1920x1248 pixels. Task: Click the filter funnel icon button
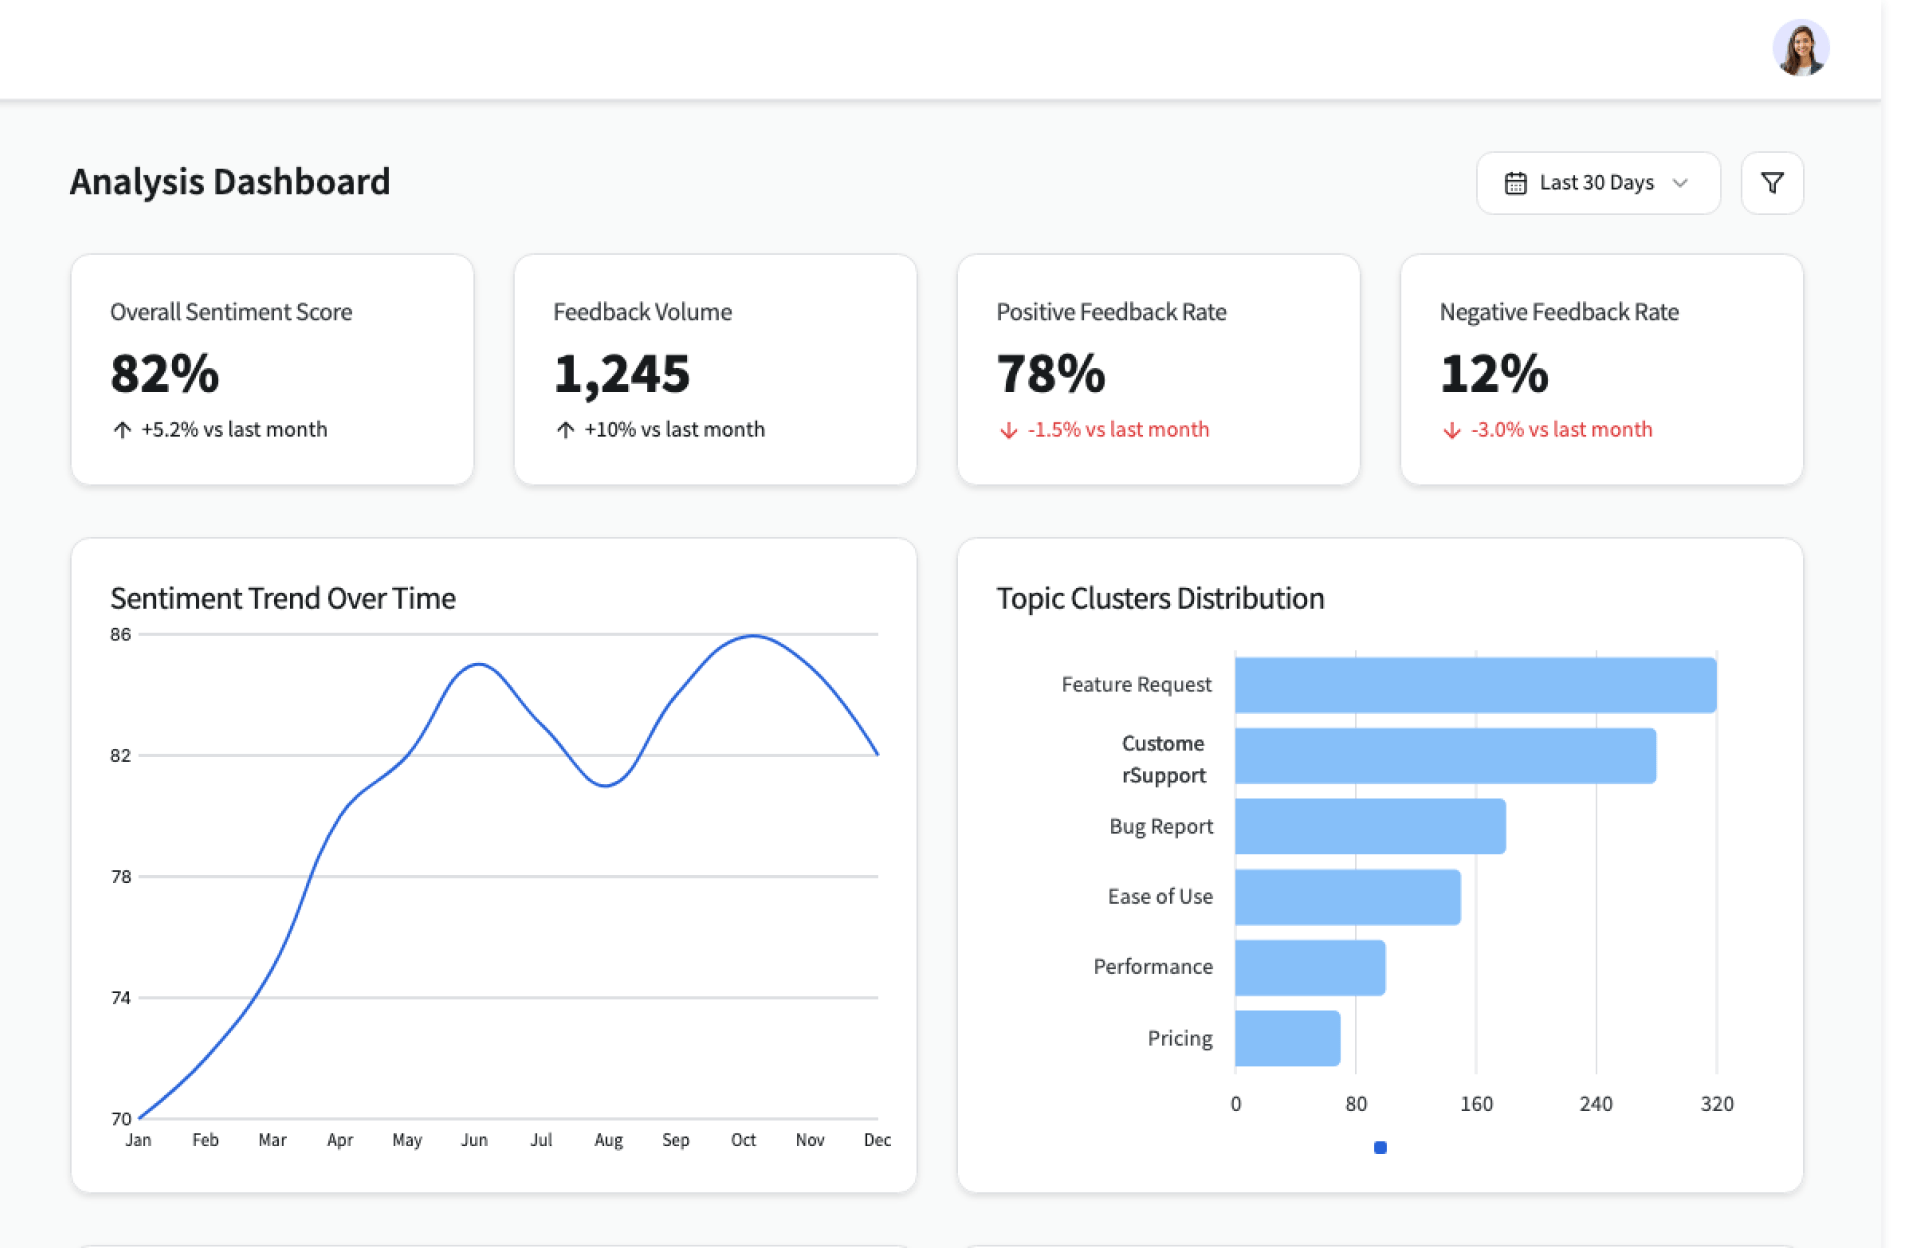(x=1771, y=183)
